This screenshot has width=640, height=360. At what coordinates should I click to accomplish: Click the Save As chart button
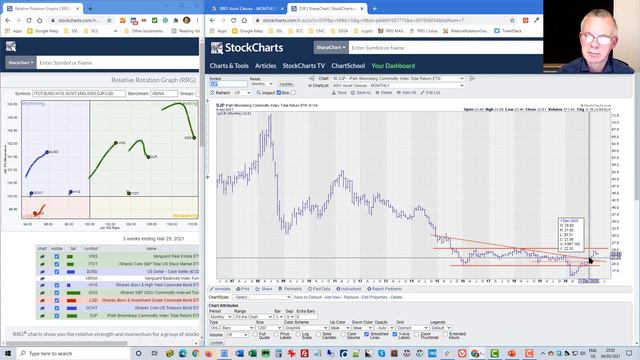361,93
